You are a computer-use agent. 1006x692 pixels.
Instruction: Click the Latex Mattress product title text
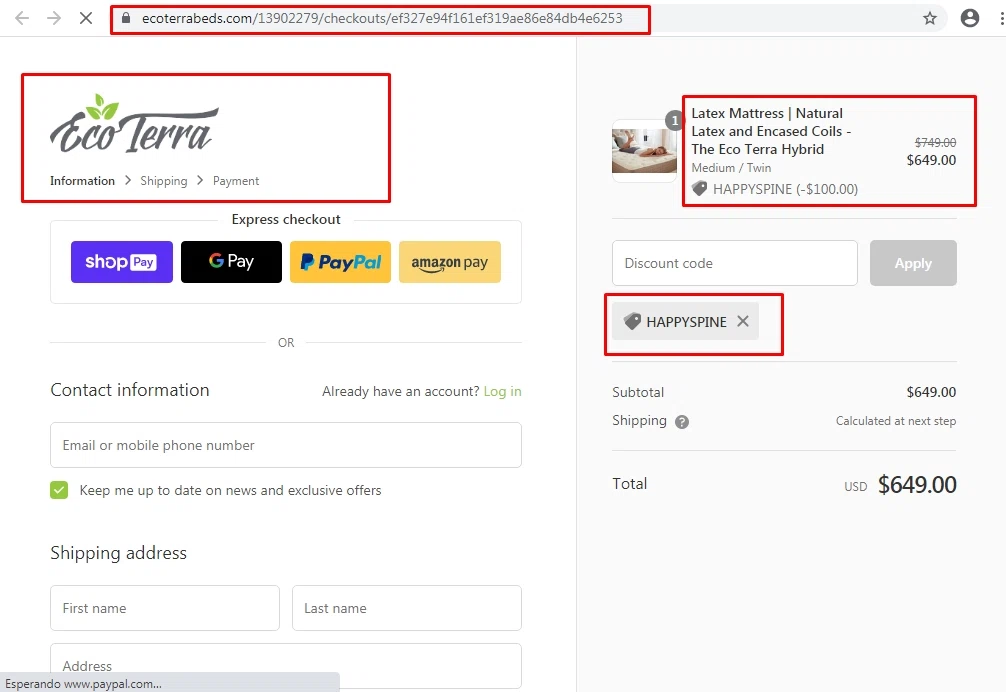click(x=771, y=131)
